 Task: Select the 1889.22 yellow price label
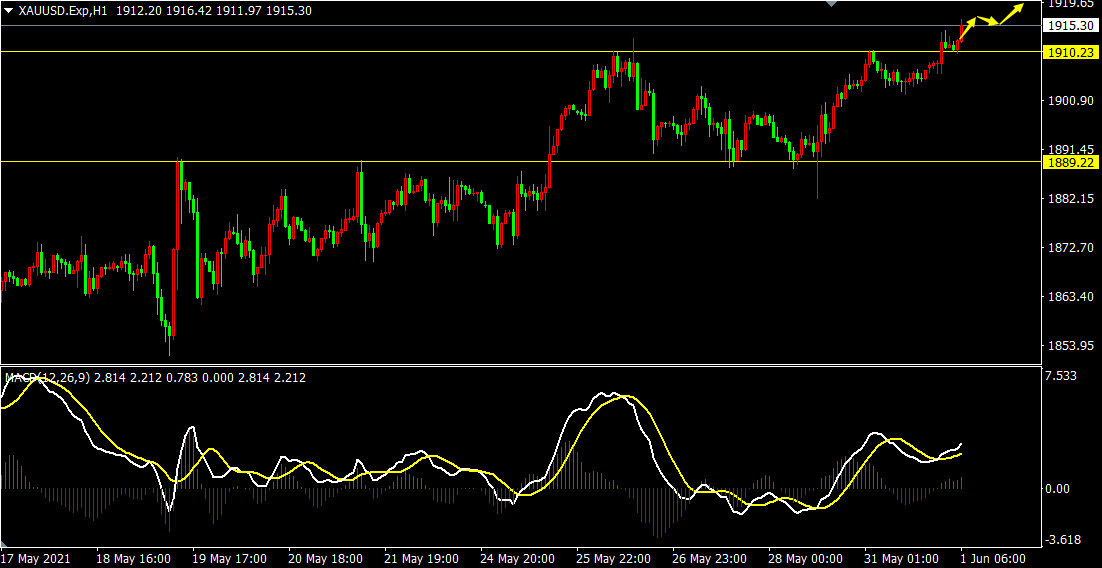coord(1069,162)
